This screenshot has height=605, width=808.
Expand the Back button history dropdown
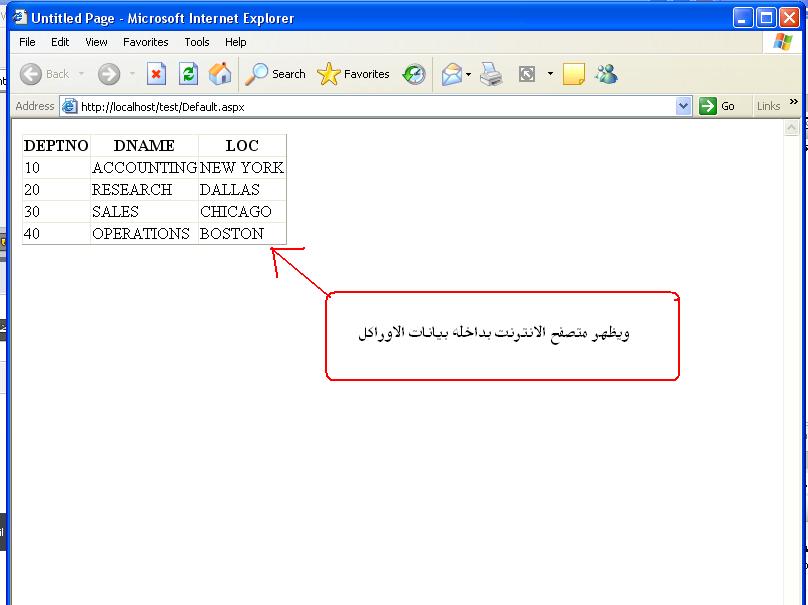(x=82, y=74)
